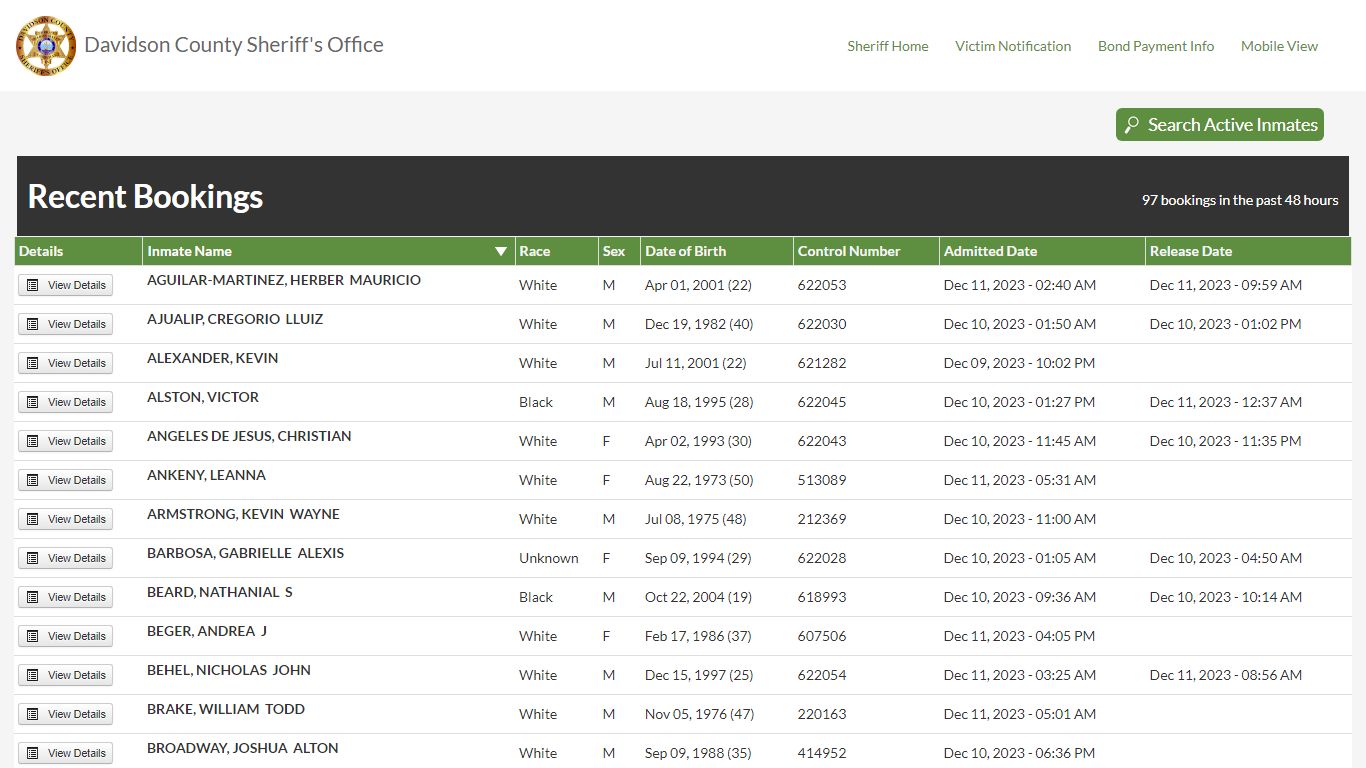The image size is (1366, 768).
Task: Go to Bond Payment Info
Action: point(1156,46)
